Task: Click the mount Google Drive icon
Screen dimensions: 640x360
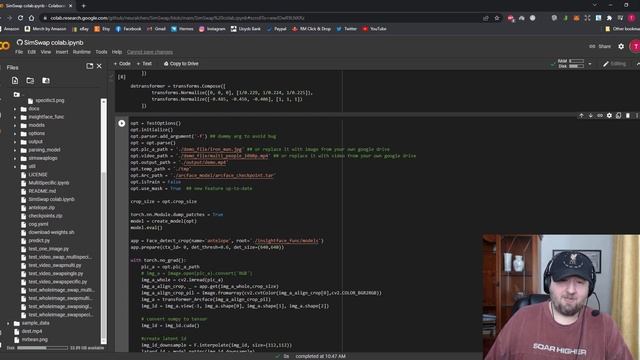Action: point(46,80)
